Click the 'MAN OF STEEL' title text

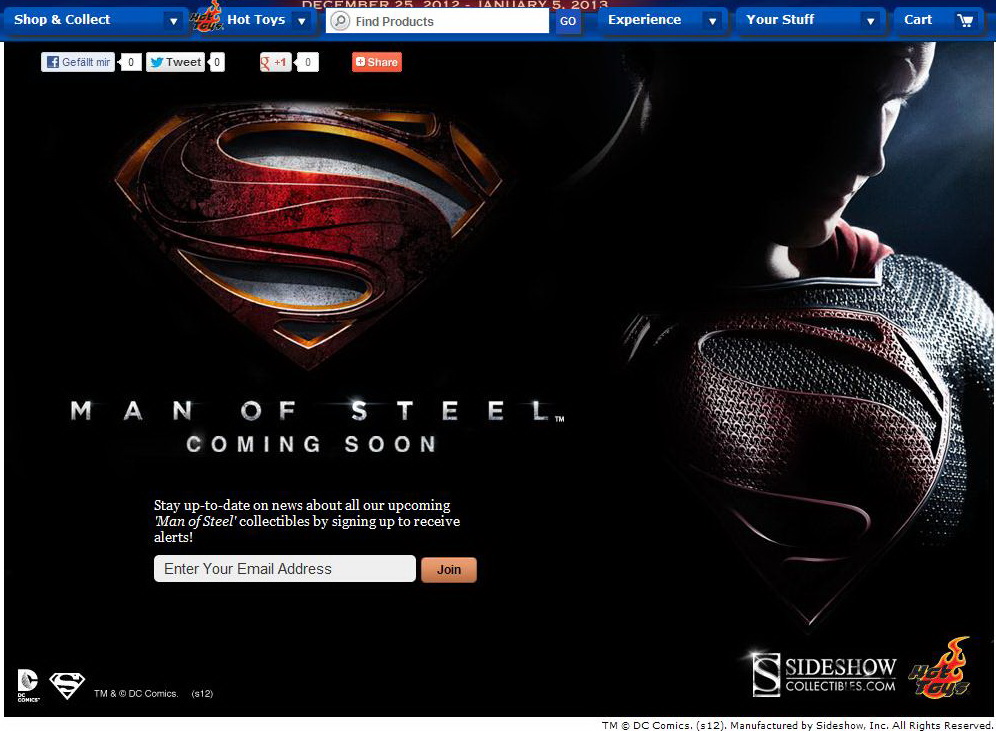tap(316, 411)
